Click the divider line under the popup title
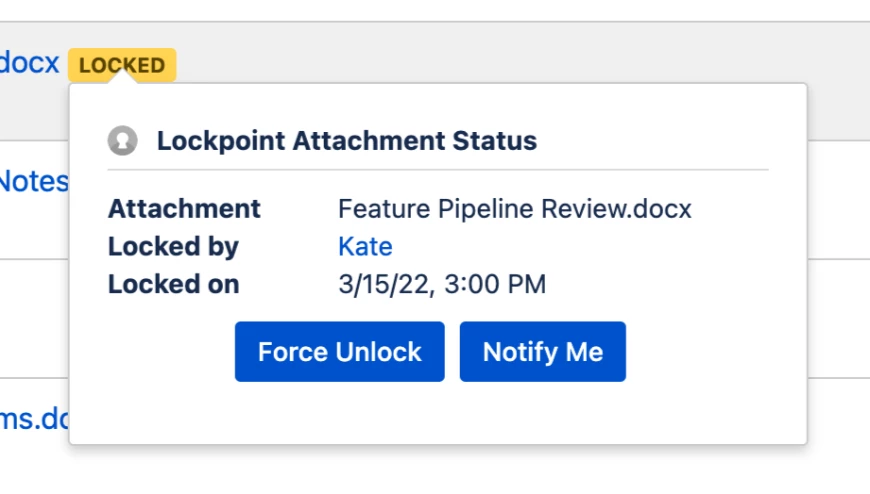Image resolution: width=870 pixels, height=494 pixels. [438, 170]
